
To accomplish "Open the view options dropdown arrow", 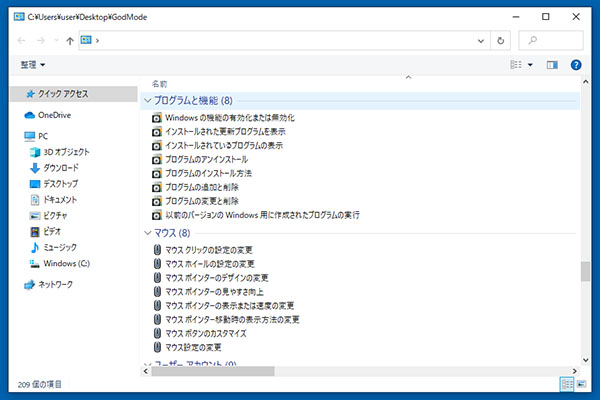I will (530, 65).
